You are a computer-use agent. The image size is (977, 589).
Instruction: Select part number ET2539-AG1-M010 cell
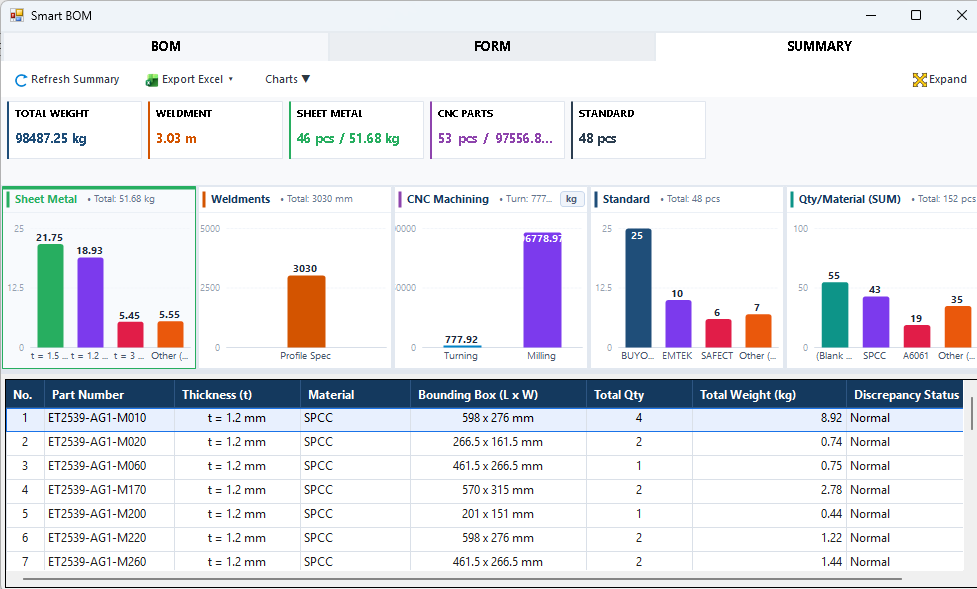(x=110, y=418)
